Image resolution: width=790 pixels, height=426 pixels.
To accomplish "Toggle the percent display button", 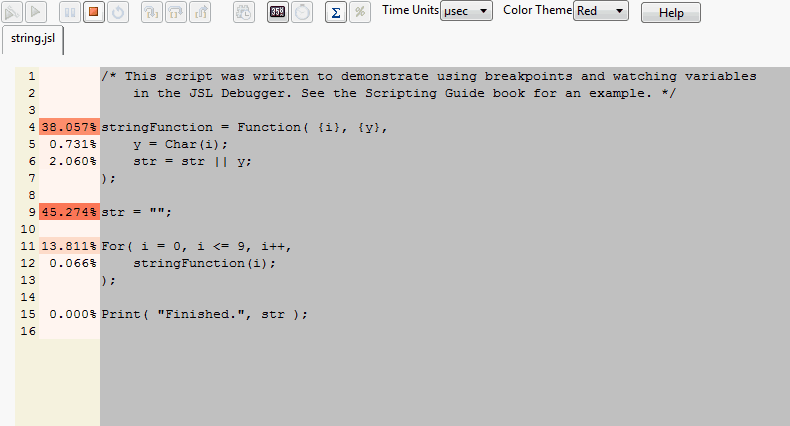I will tap(360, 12).
